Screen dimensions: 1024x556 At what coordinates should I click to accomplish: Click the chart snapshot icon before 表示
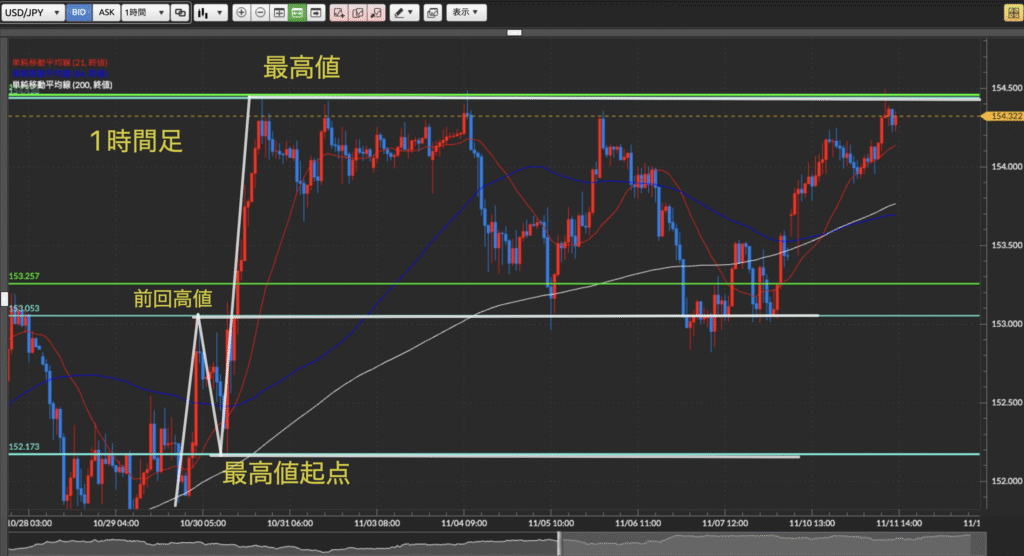432,13
